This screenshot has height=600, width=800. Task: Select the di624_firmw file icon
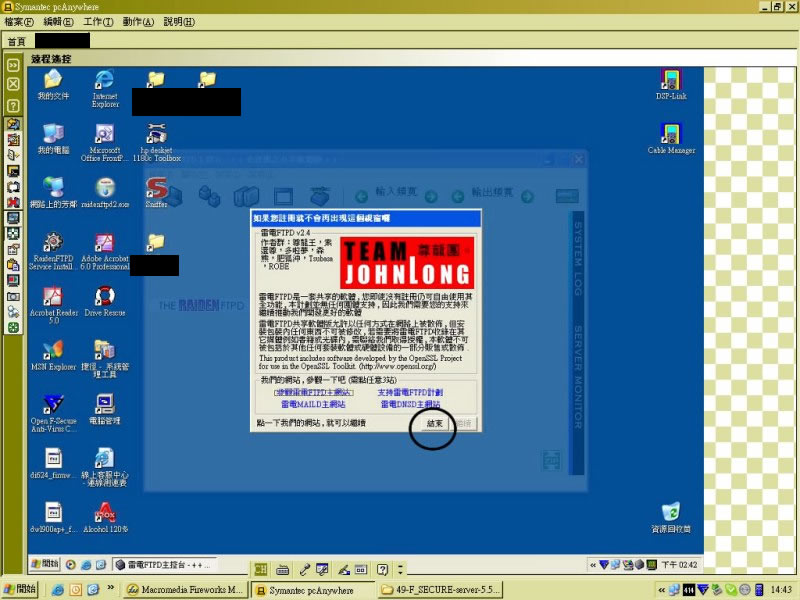point(53,464)
